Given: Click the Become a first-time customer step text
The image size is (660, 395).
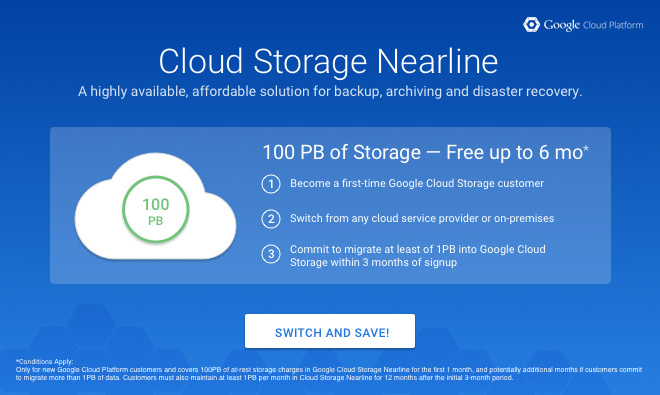Looking at the screenshot, I should (417, 183).
